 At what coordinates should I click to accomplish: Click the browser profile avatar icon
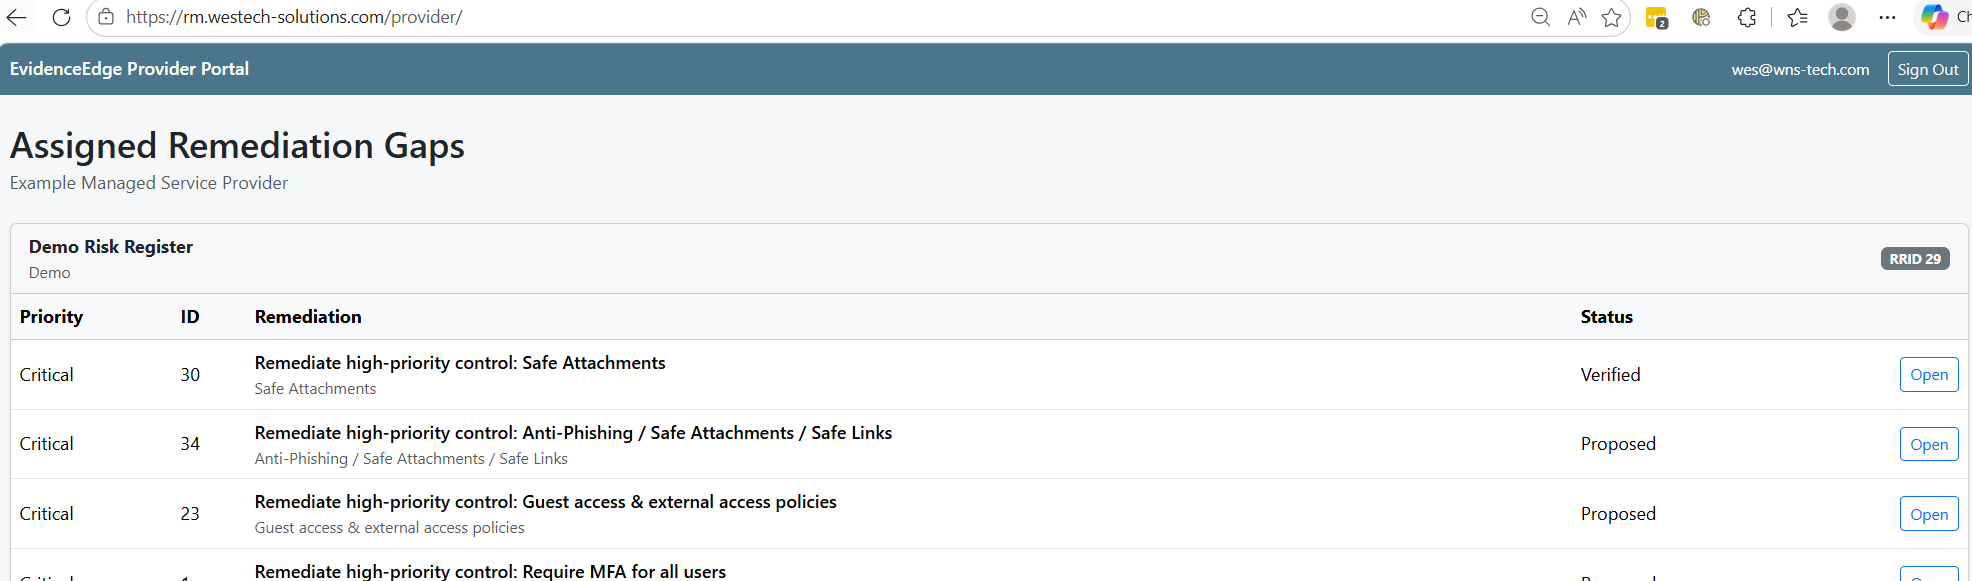click(x=1841, y=17)
